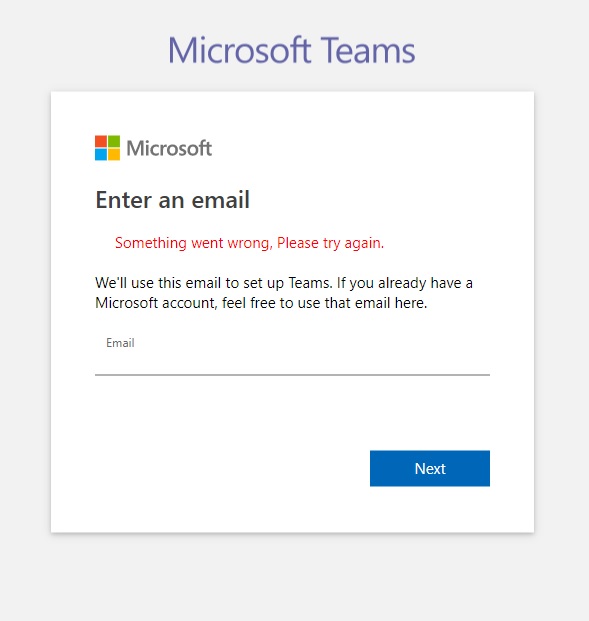Click 'Please try again' in the error text
Screen dimensions: 589x621
click(330, 243)
